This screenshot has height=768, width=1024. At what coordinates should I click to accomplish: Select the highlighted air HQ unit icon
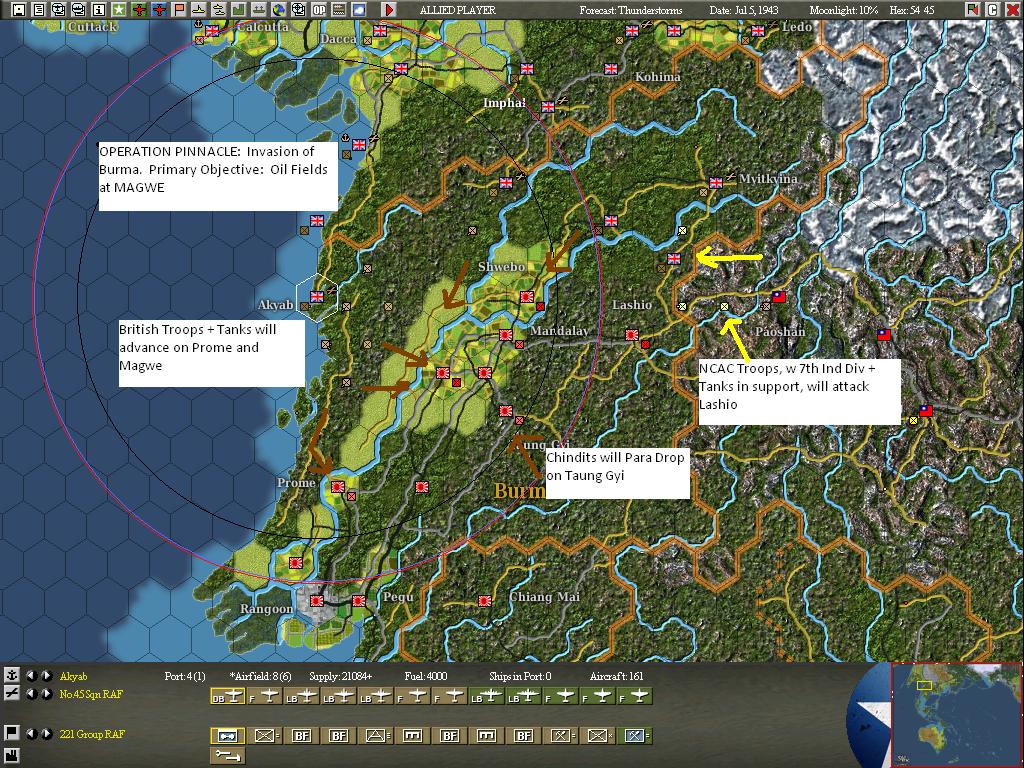click(x=227, y=736)
